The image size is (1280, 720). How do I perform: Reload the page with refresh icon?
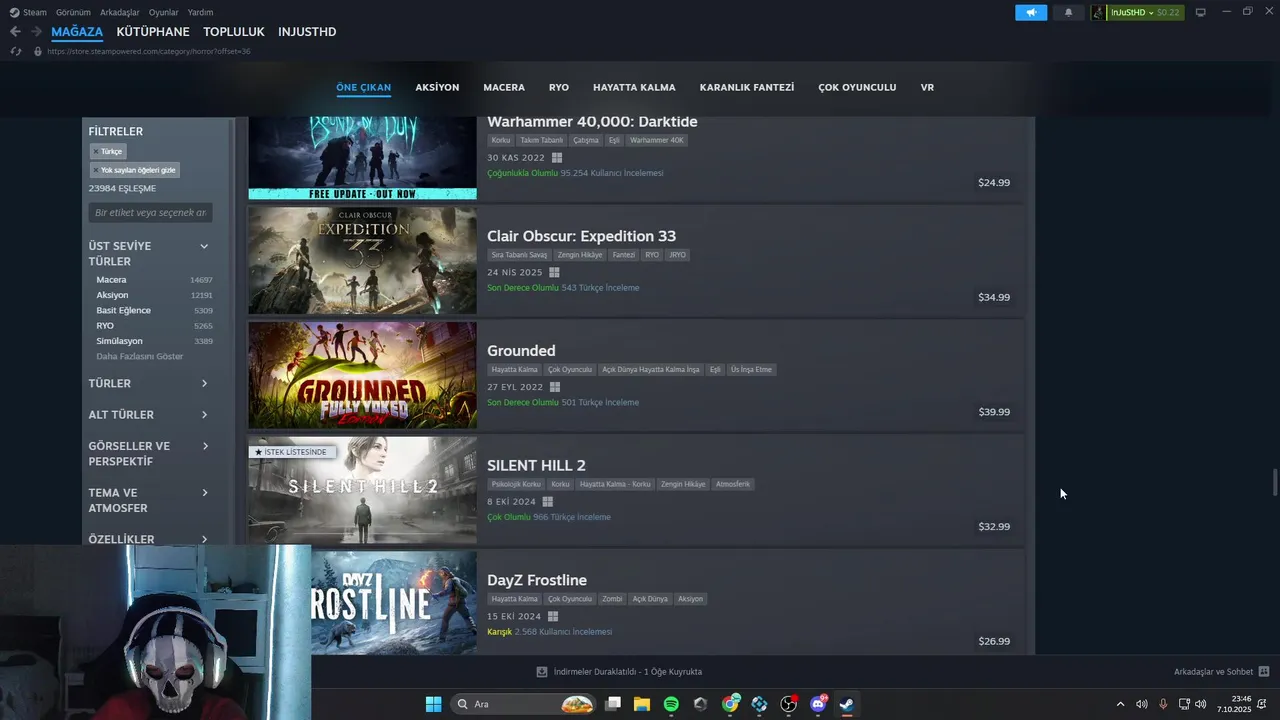(16, 51)
